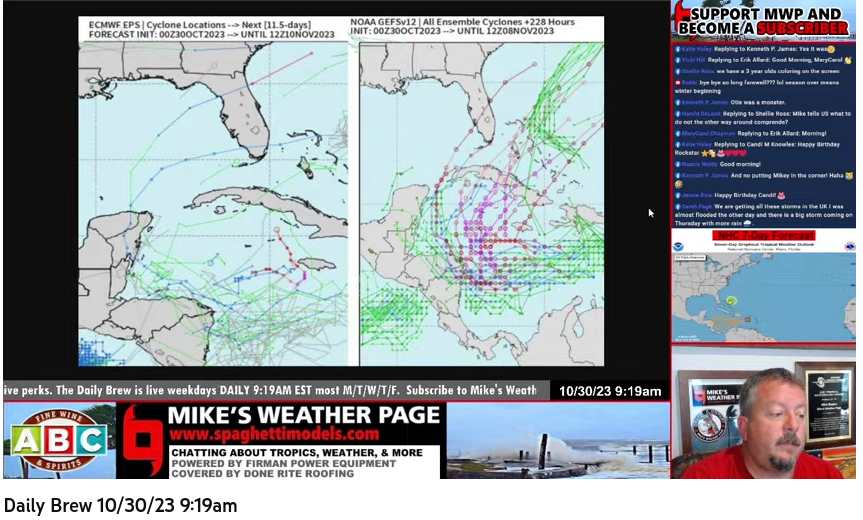This screenshot has width=863, height=520.
Task: Click the Facebook icon beside Nancie Weldy's comment
Action: point(678,164)
